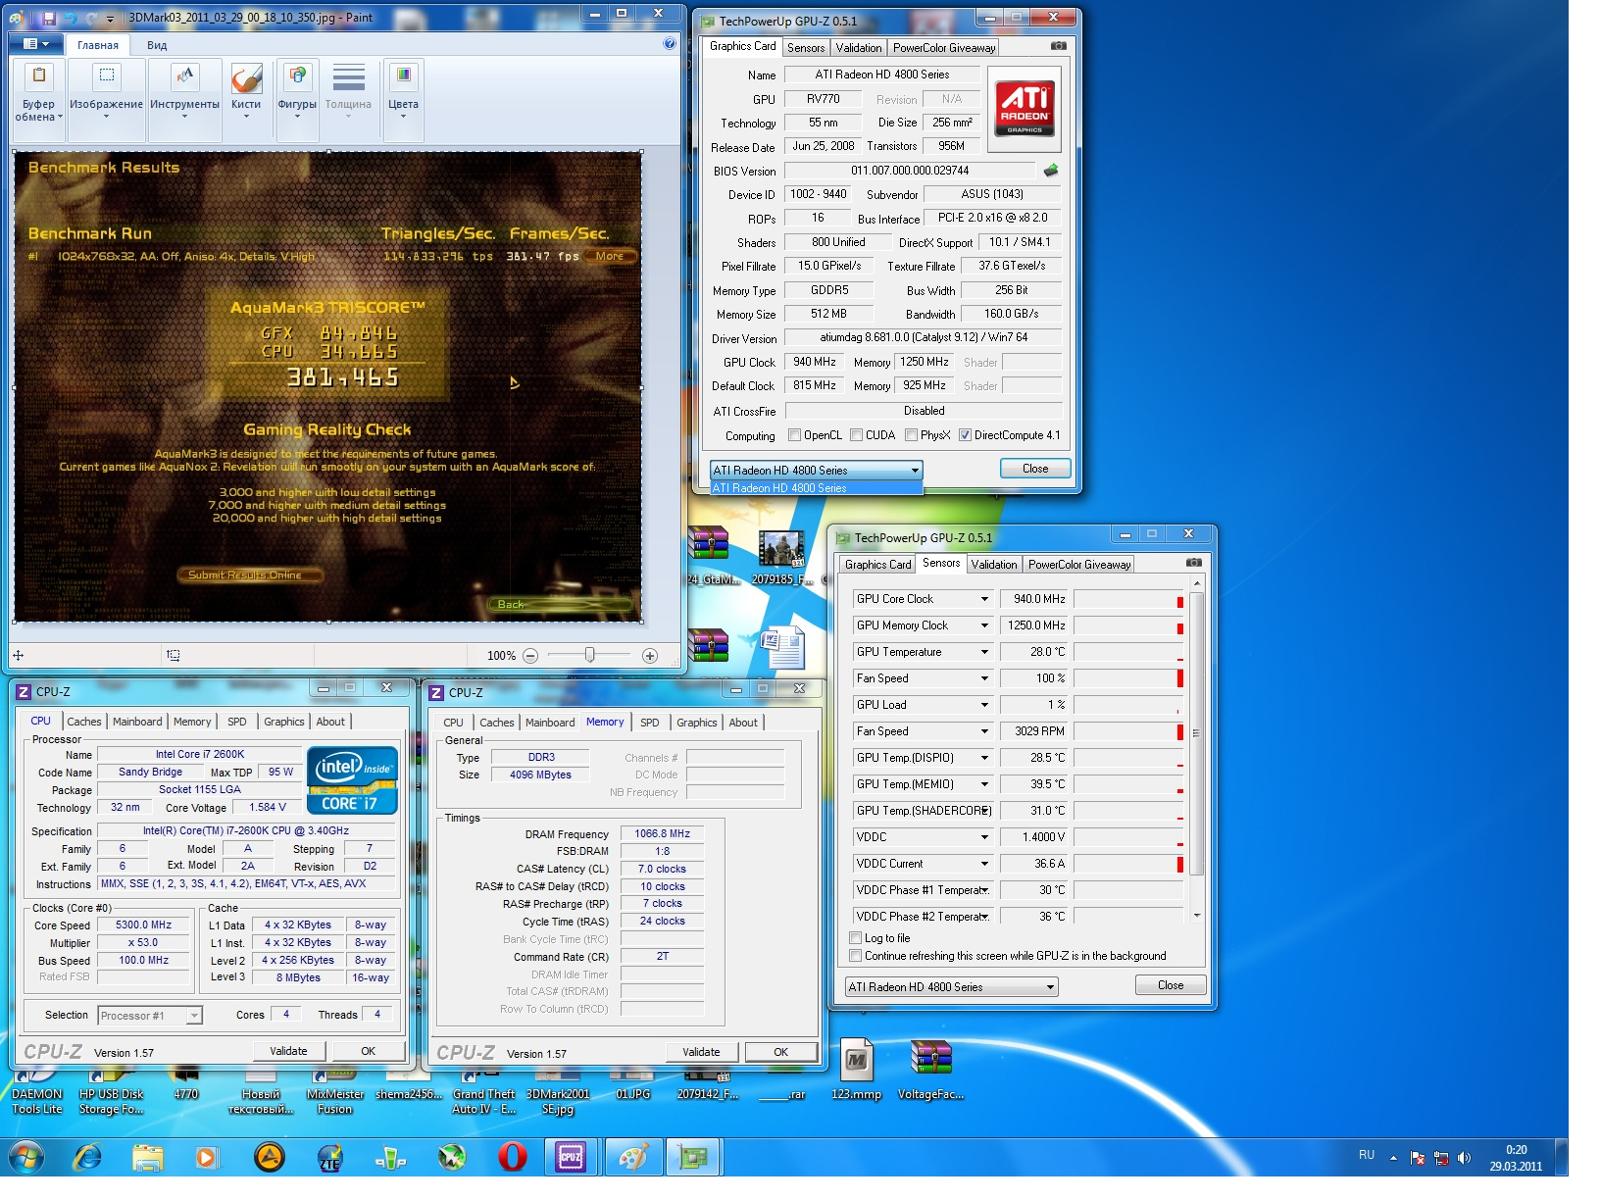Click the Submit Results Online button in the image

pyautogui.click(x=251, y=575)
